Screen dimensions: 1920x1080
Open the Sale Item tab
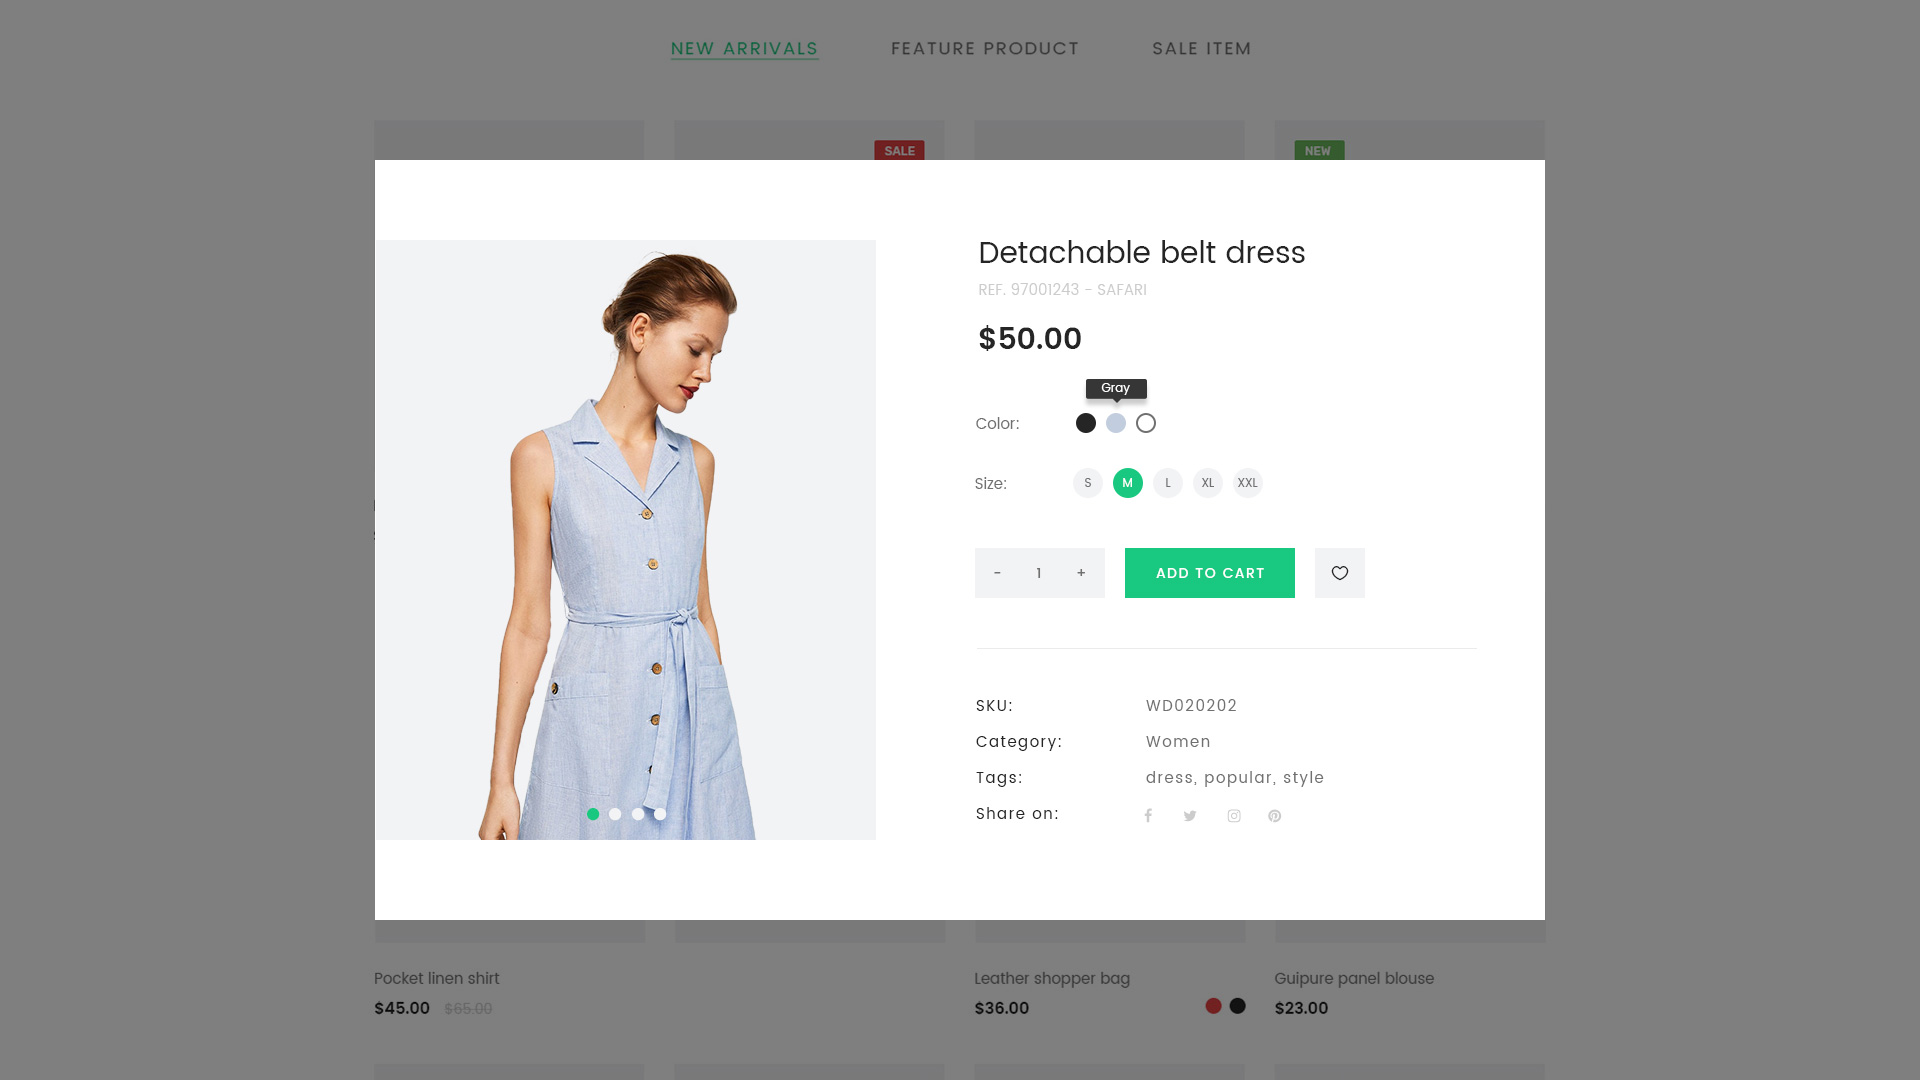coord(1201,48)
